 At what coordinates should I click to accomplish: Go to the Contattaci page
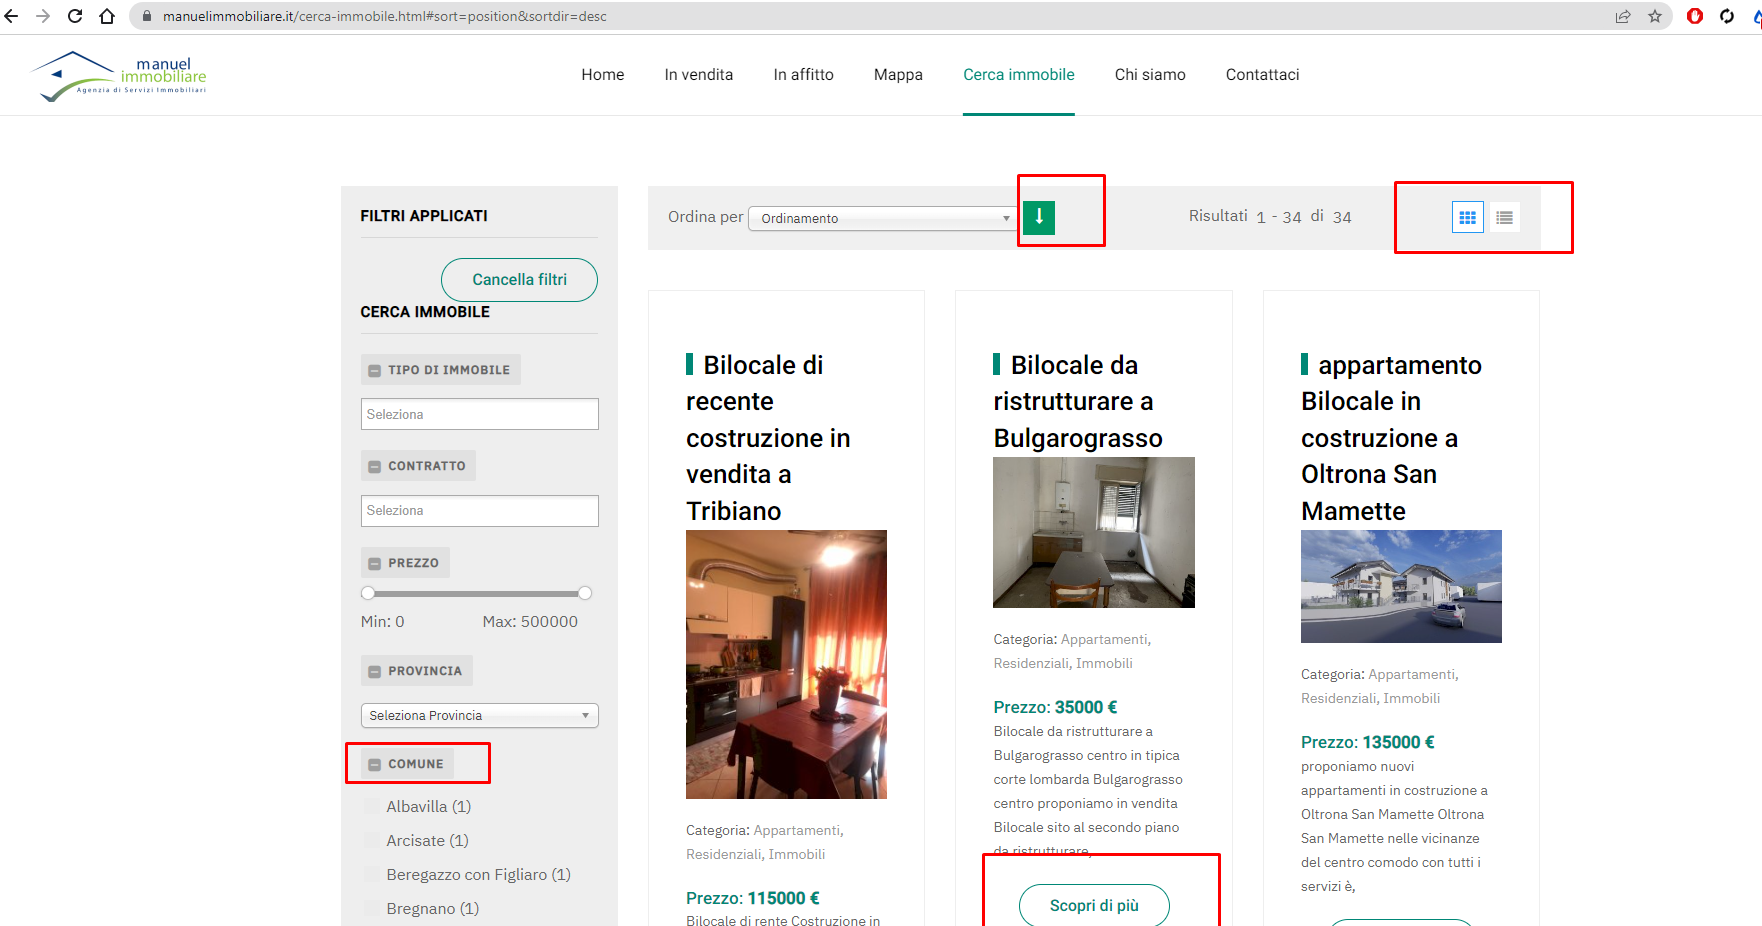point(1263,75)
